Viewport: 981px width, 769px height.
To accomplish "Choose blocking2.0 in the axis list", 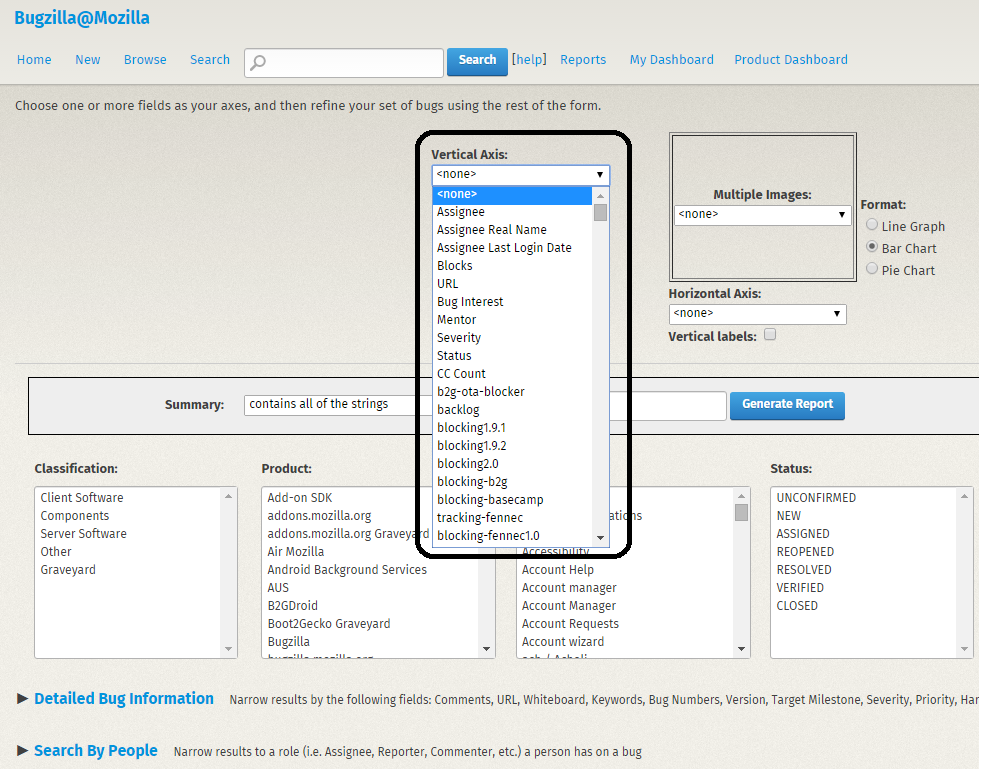I will (x=512, y=464).
